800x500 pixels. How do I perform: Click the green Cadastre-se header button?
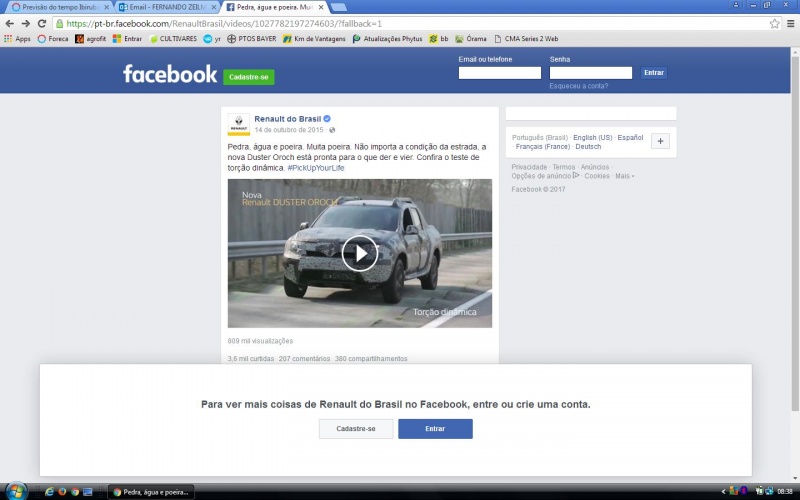[248, 77]
